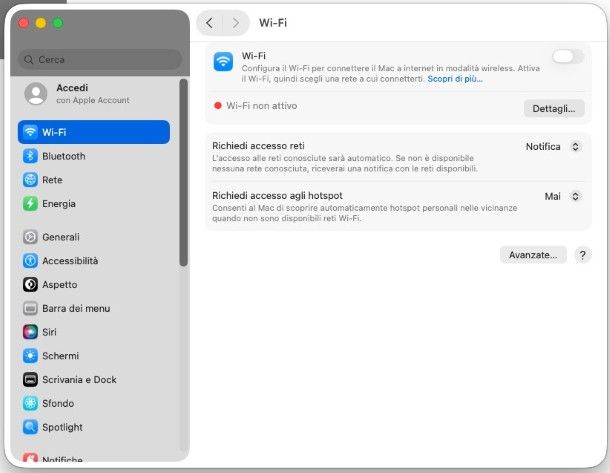
Task: Click the Avanzate... button
Action: click(x=533, y=255)
